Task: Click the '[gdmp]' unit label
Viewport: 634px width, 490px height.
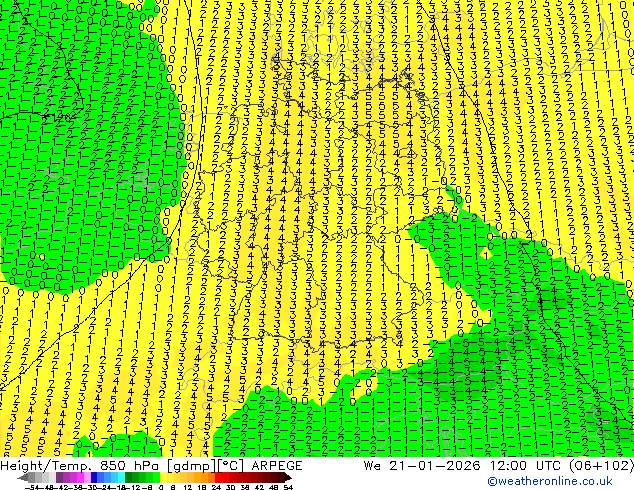Action: [192, 466]
